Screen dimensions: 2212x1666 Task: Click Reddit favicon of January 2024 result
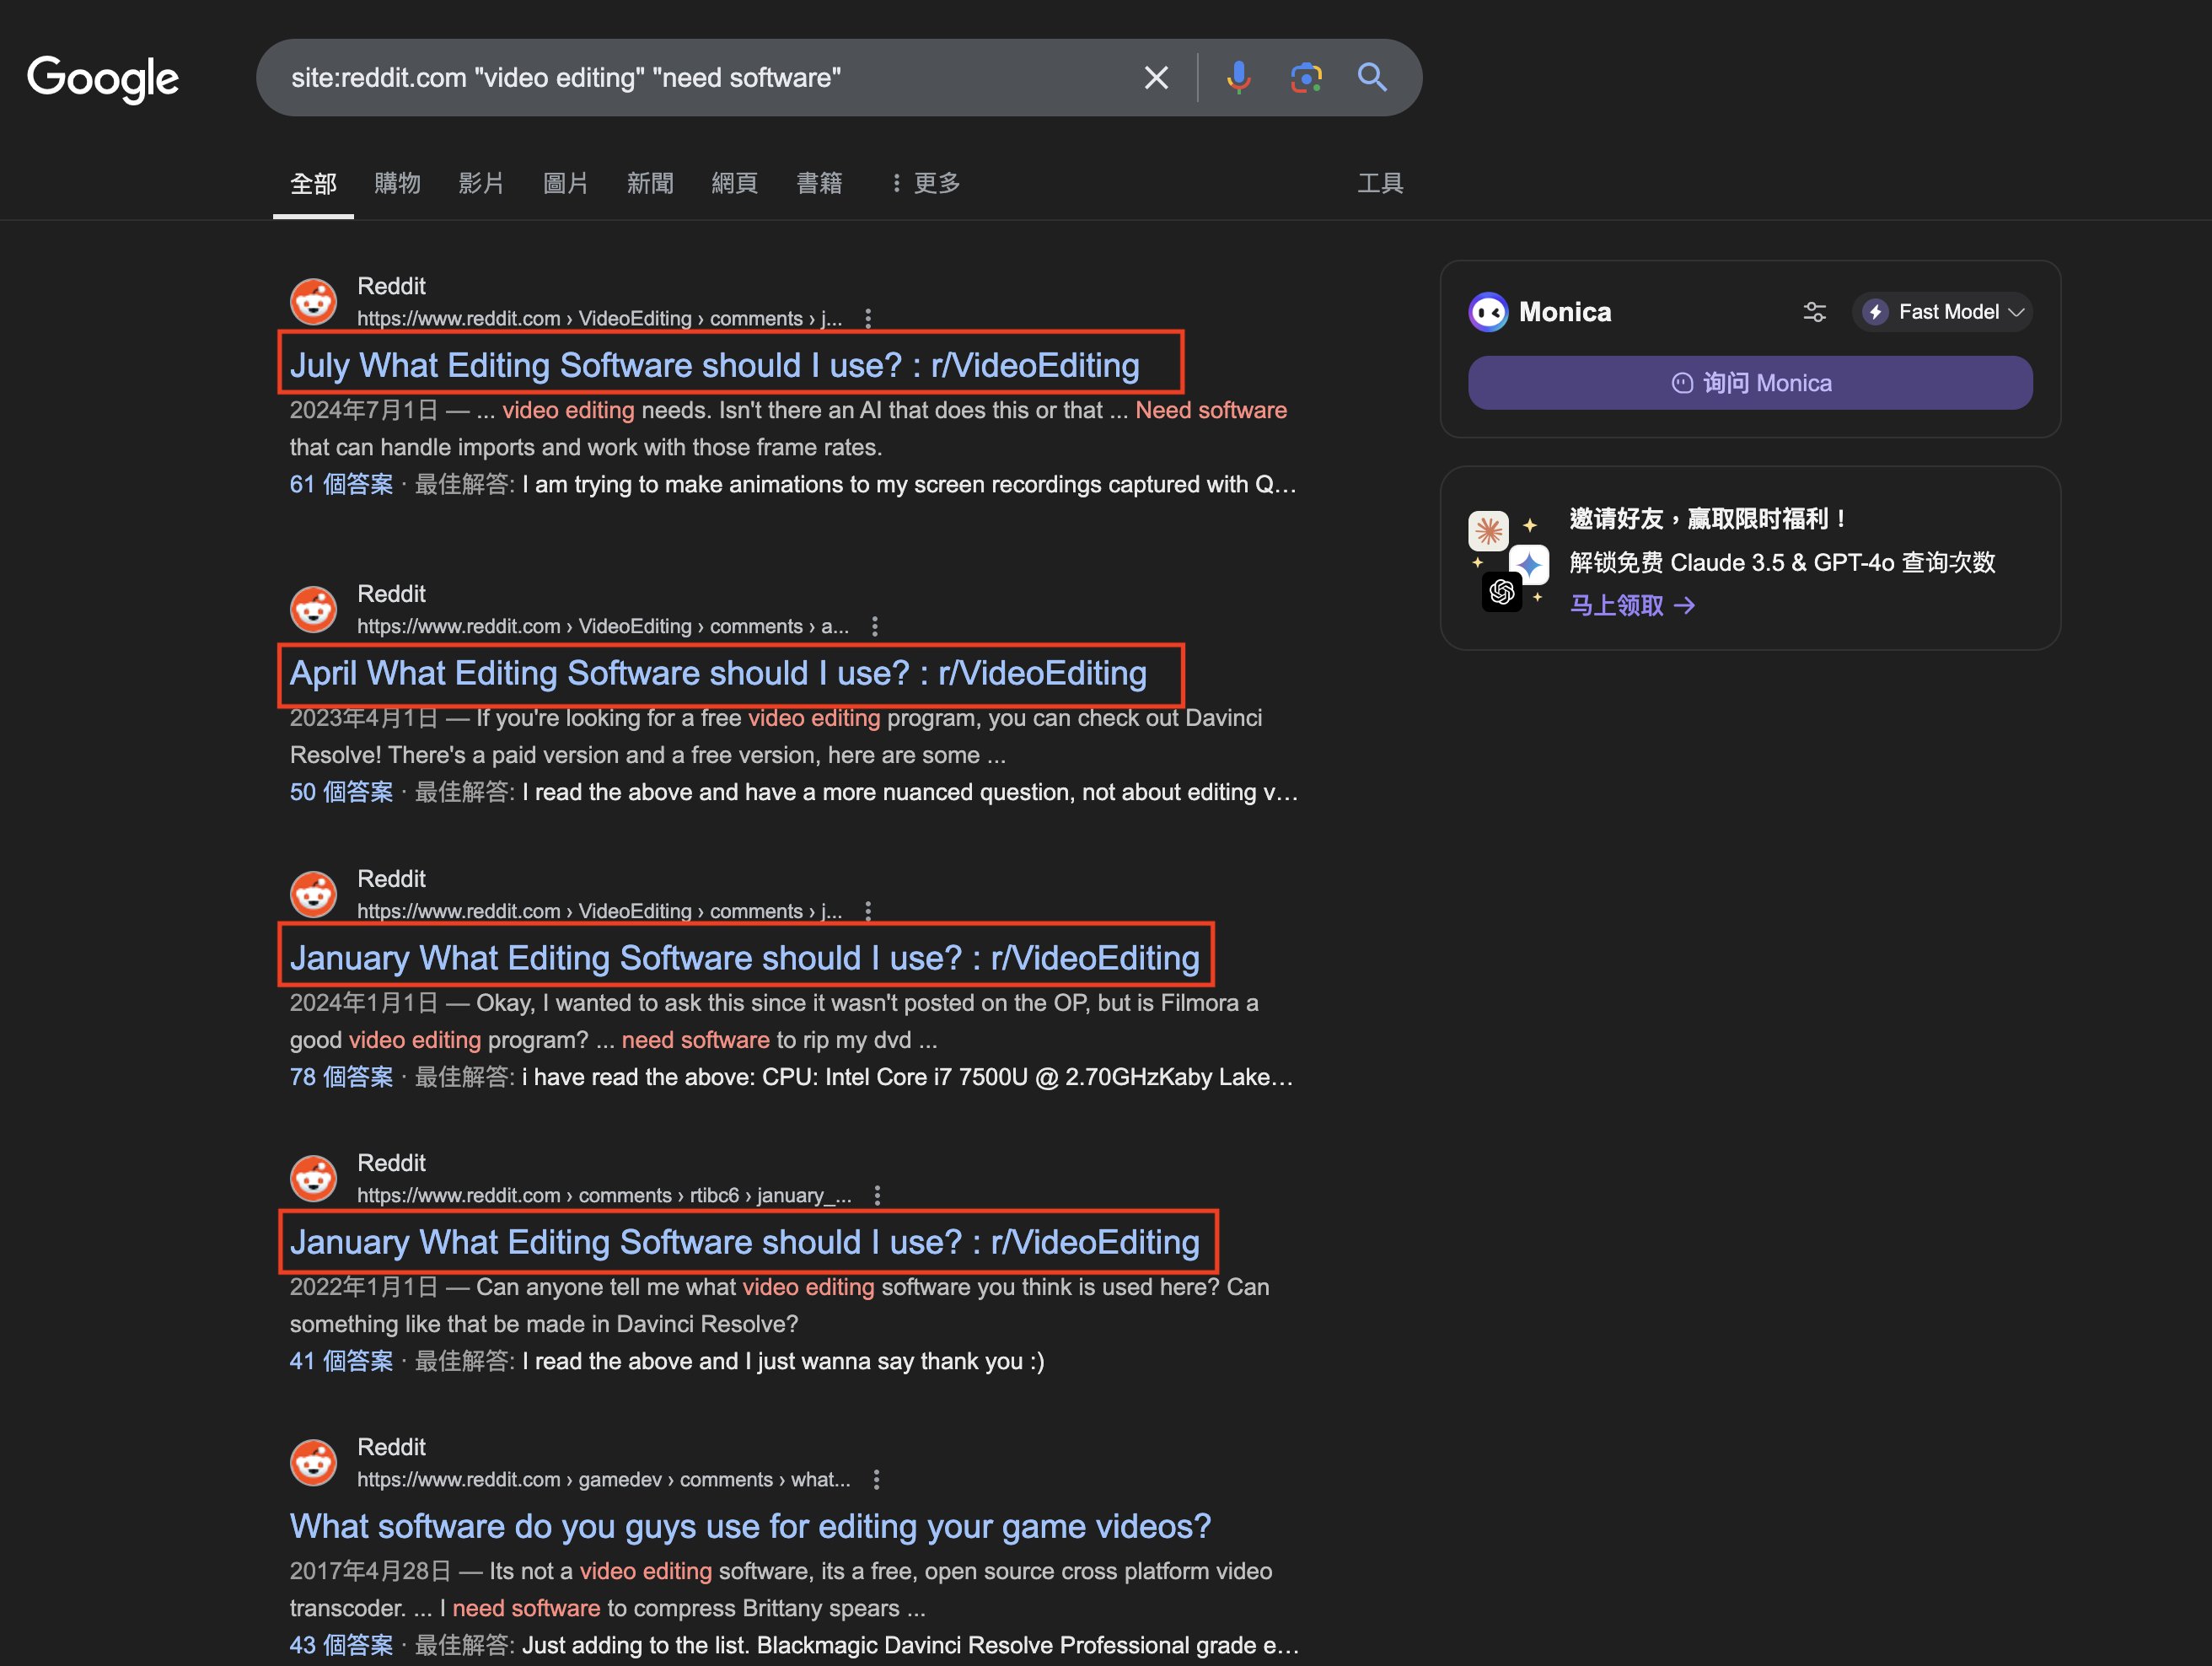[x=313, y=895]
